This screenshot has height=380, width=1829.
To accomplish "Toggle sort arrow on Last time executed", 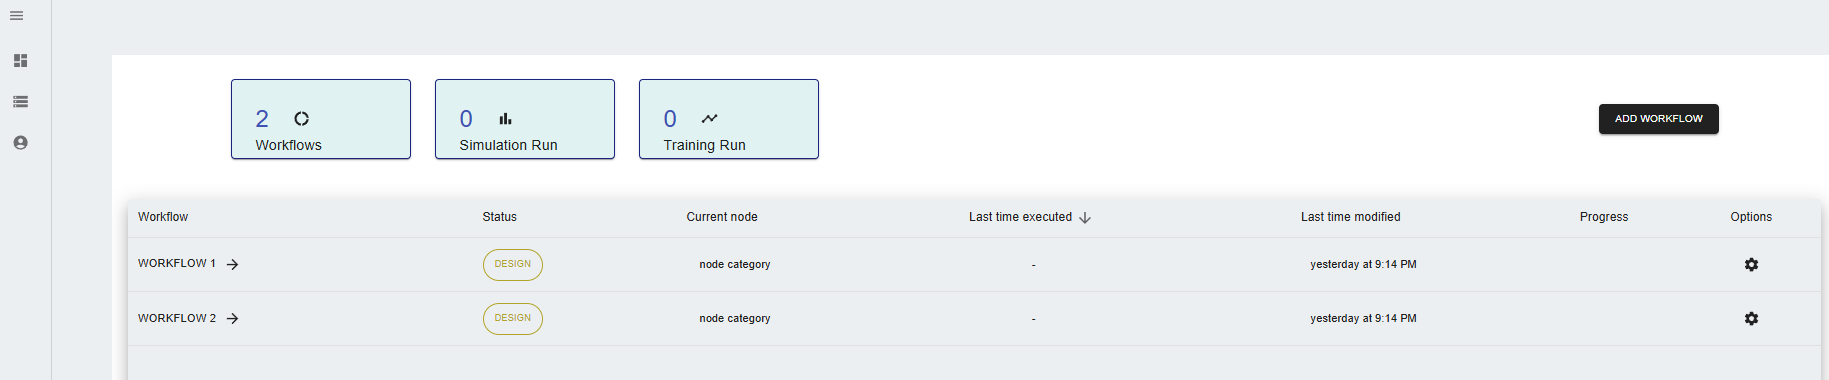I will coord(1085,218).
